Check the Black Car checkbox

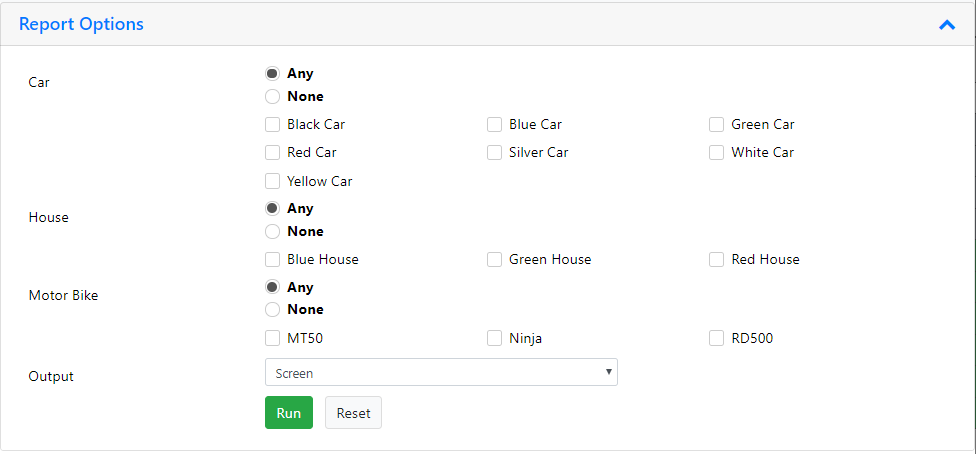click(x=272, y=125)
